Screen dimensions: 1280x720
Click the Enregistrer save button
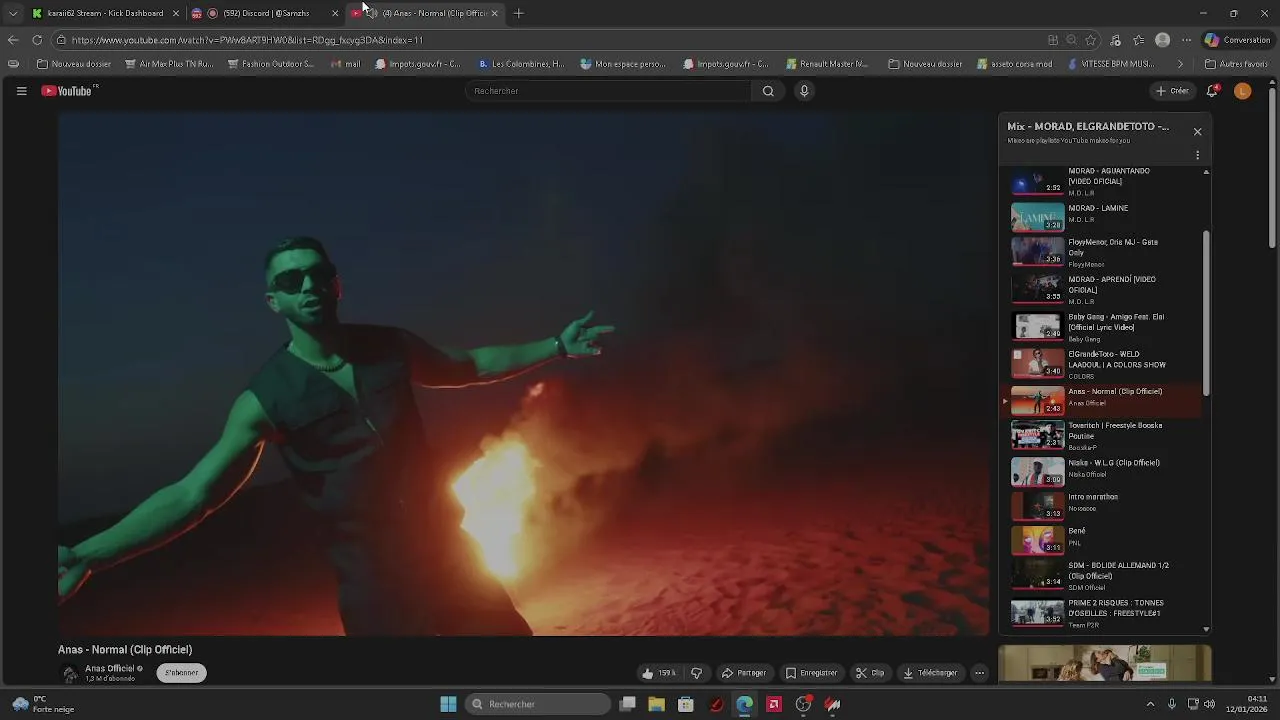click(811, 673)
